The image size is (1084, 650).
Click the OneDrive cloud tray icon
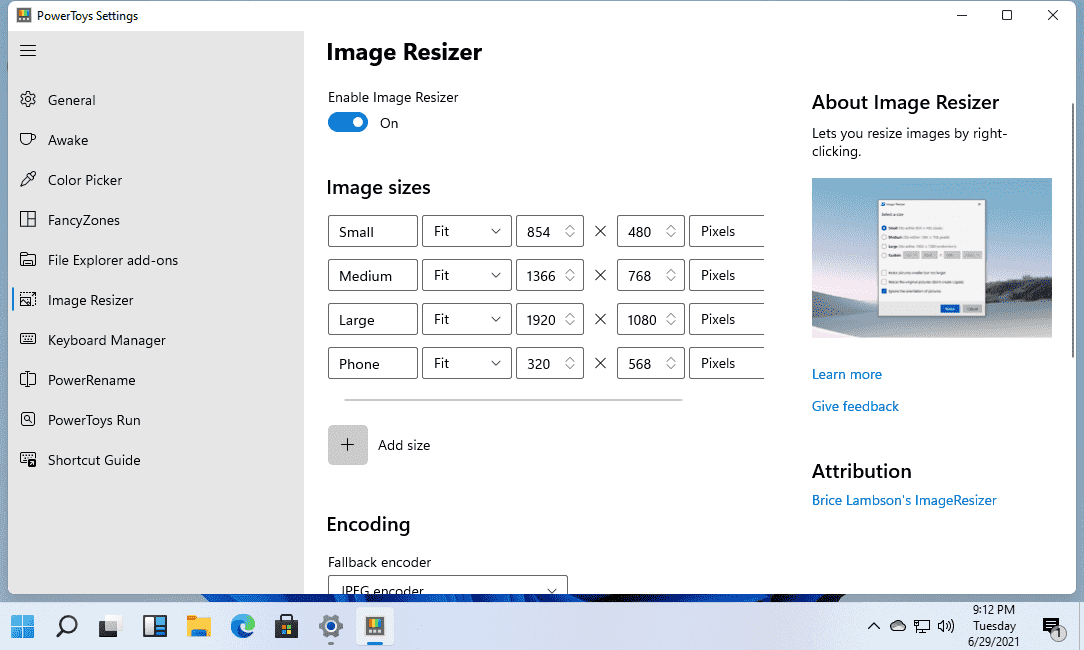pyautogui.click(x=897, y=626)
